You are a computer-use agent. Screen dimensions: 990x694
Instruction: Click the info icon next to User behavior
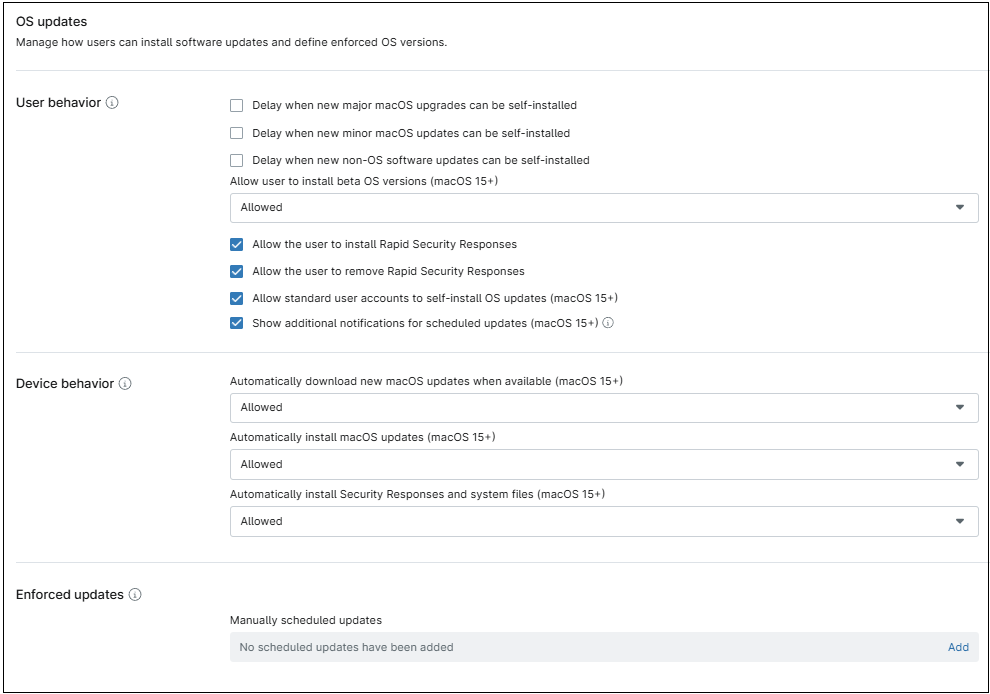111,100
